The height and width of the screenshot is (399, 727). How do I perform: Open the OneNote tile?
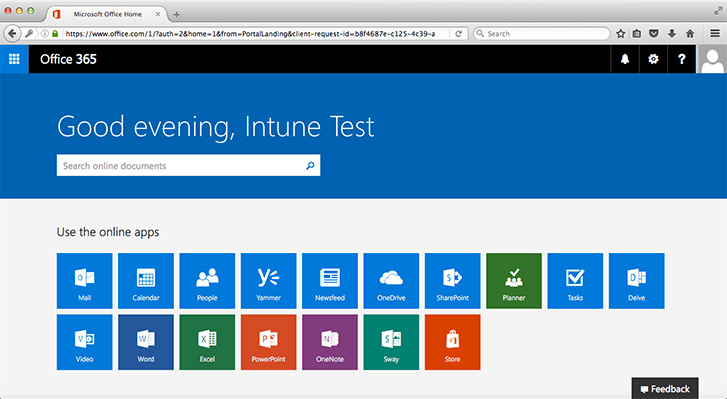pos(330,342)
